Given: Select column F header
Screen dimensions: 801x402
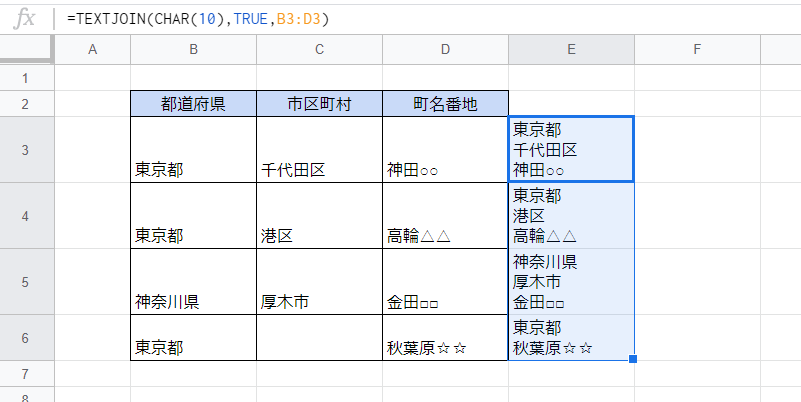Looking at the screenshot, I should (697, 50).
